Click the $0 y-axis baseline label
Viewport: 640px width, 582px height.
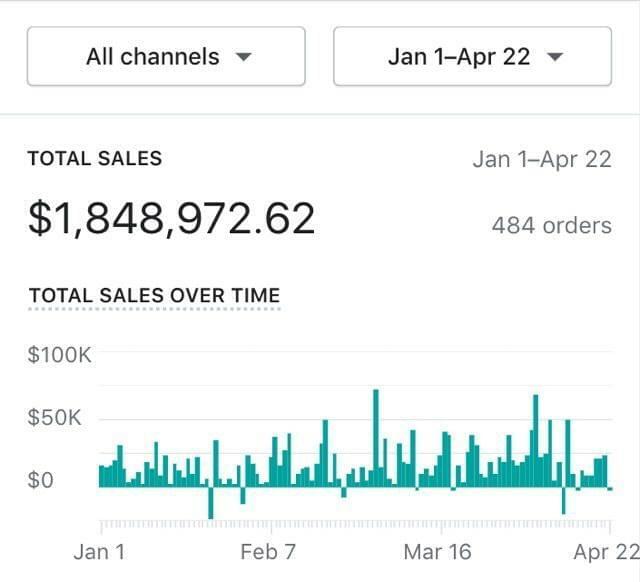click(x=40, y=480)
